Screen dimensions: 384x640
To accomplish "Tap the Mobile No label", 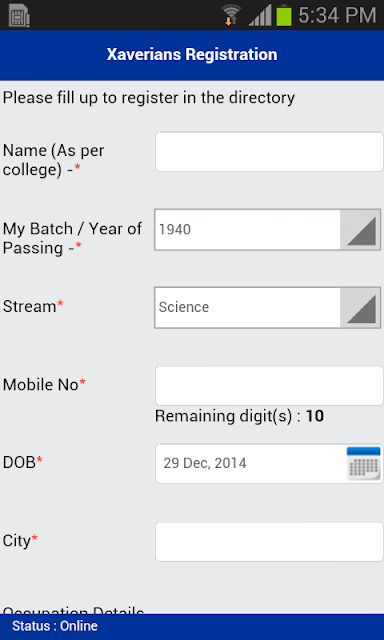I will [44, 384].
